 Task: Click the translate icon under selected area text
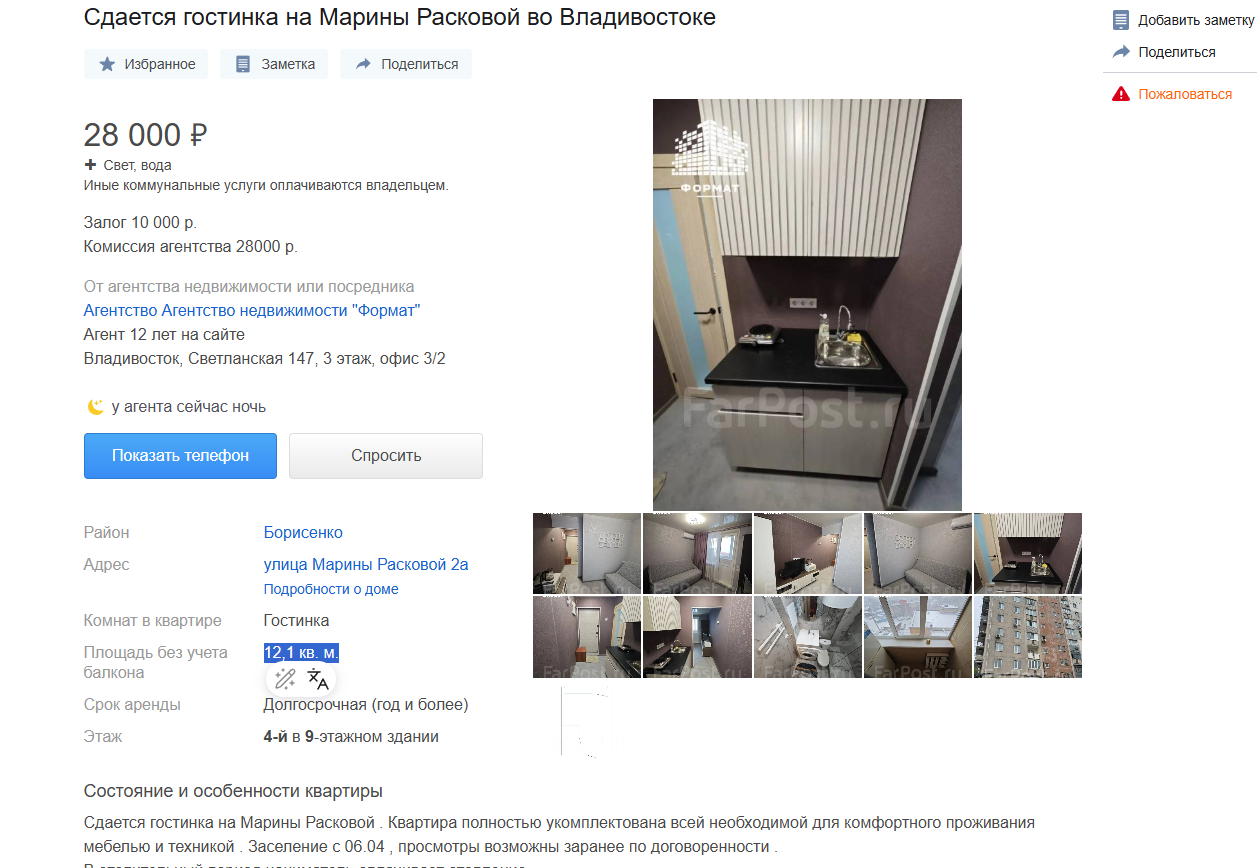coord(318,680)
